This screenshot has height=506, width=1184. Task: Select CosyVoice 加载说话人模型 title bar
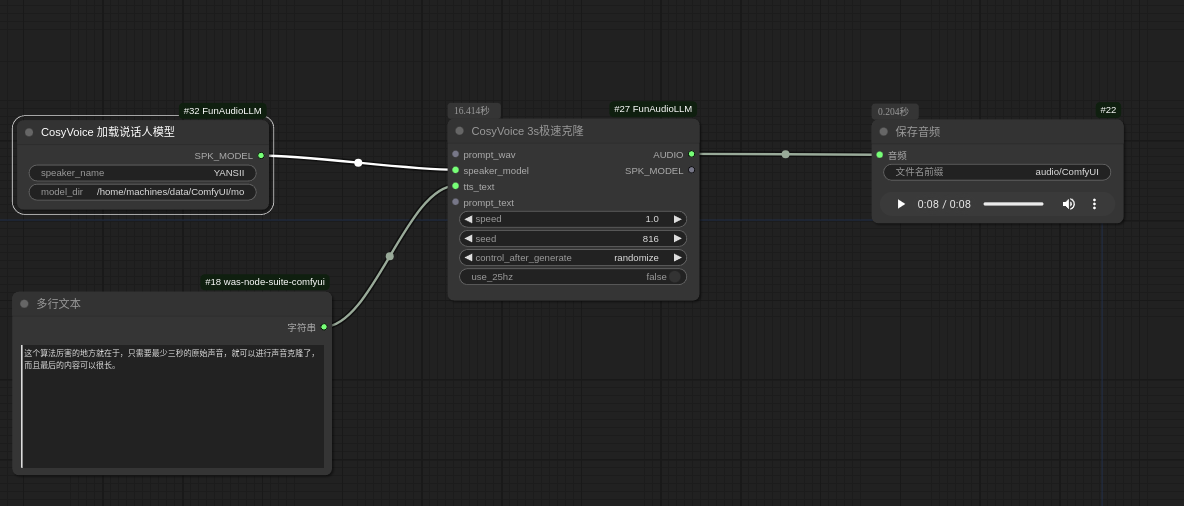pyautogui.click(x=143, y=132)
